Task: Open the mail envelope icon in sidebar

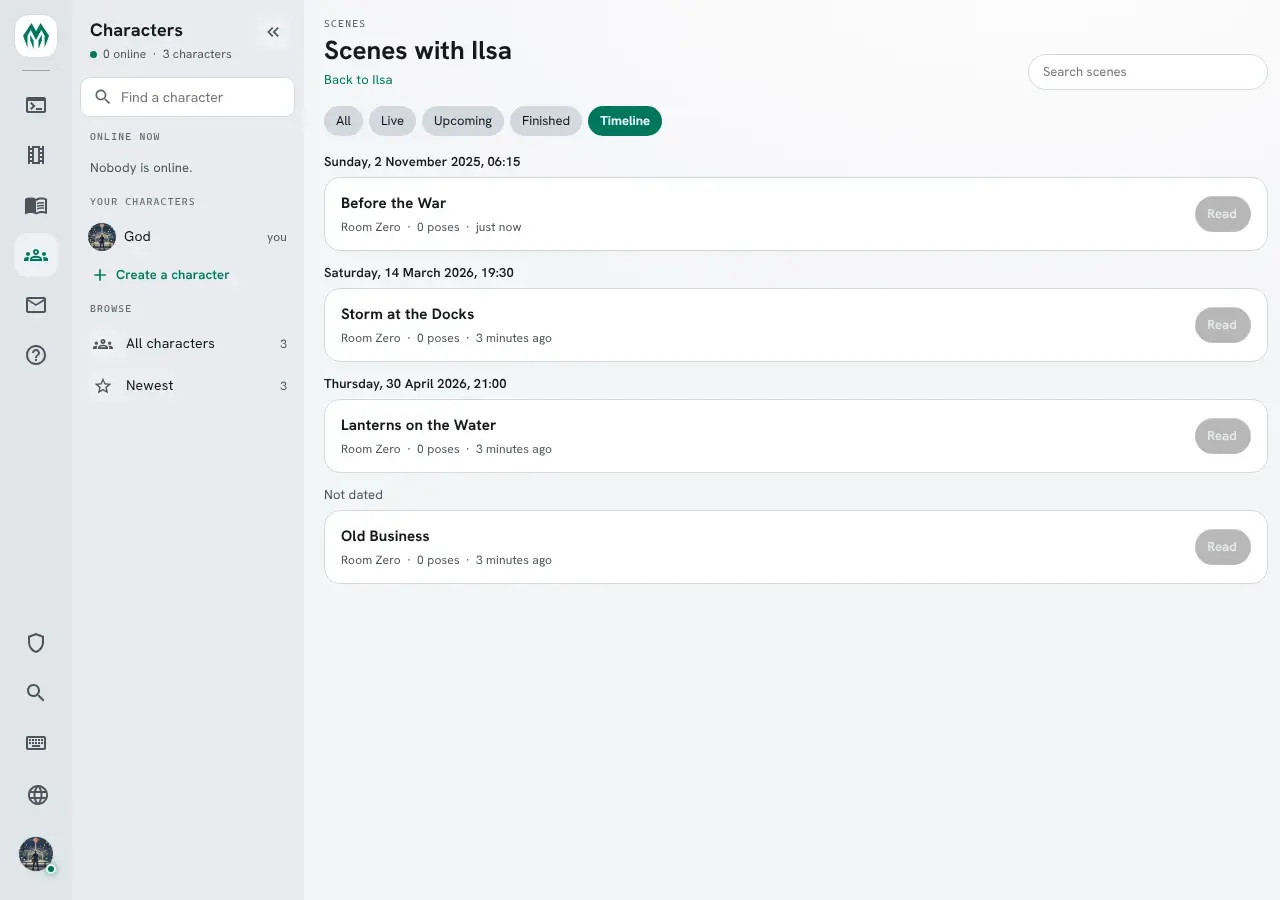Action: [x=36, y=305]
